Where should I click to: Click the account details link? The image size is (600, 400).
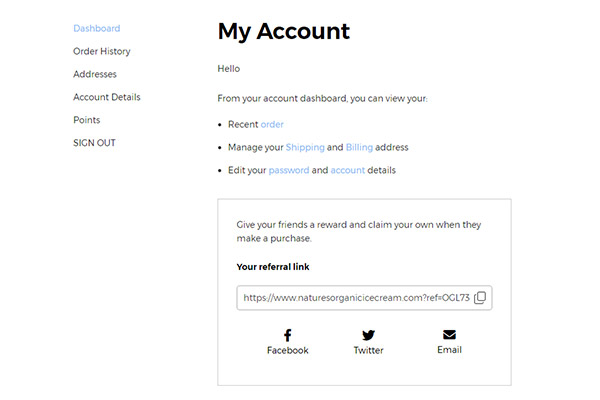(x=347, y=170)
